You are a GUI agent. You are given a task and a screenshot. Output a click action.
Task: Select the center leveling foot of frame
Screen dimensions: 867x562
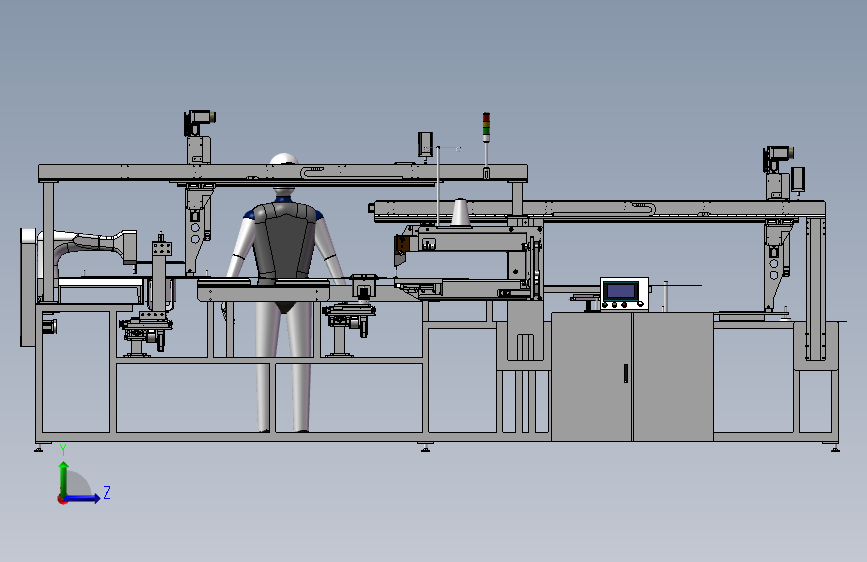[x=425, y=448]
